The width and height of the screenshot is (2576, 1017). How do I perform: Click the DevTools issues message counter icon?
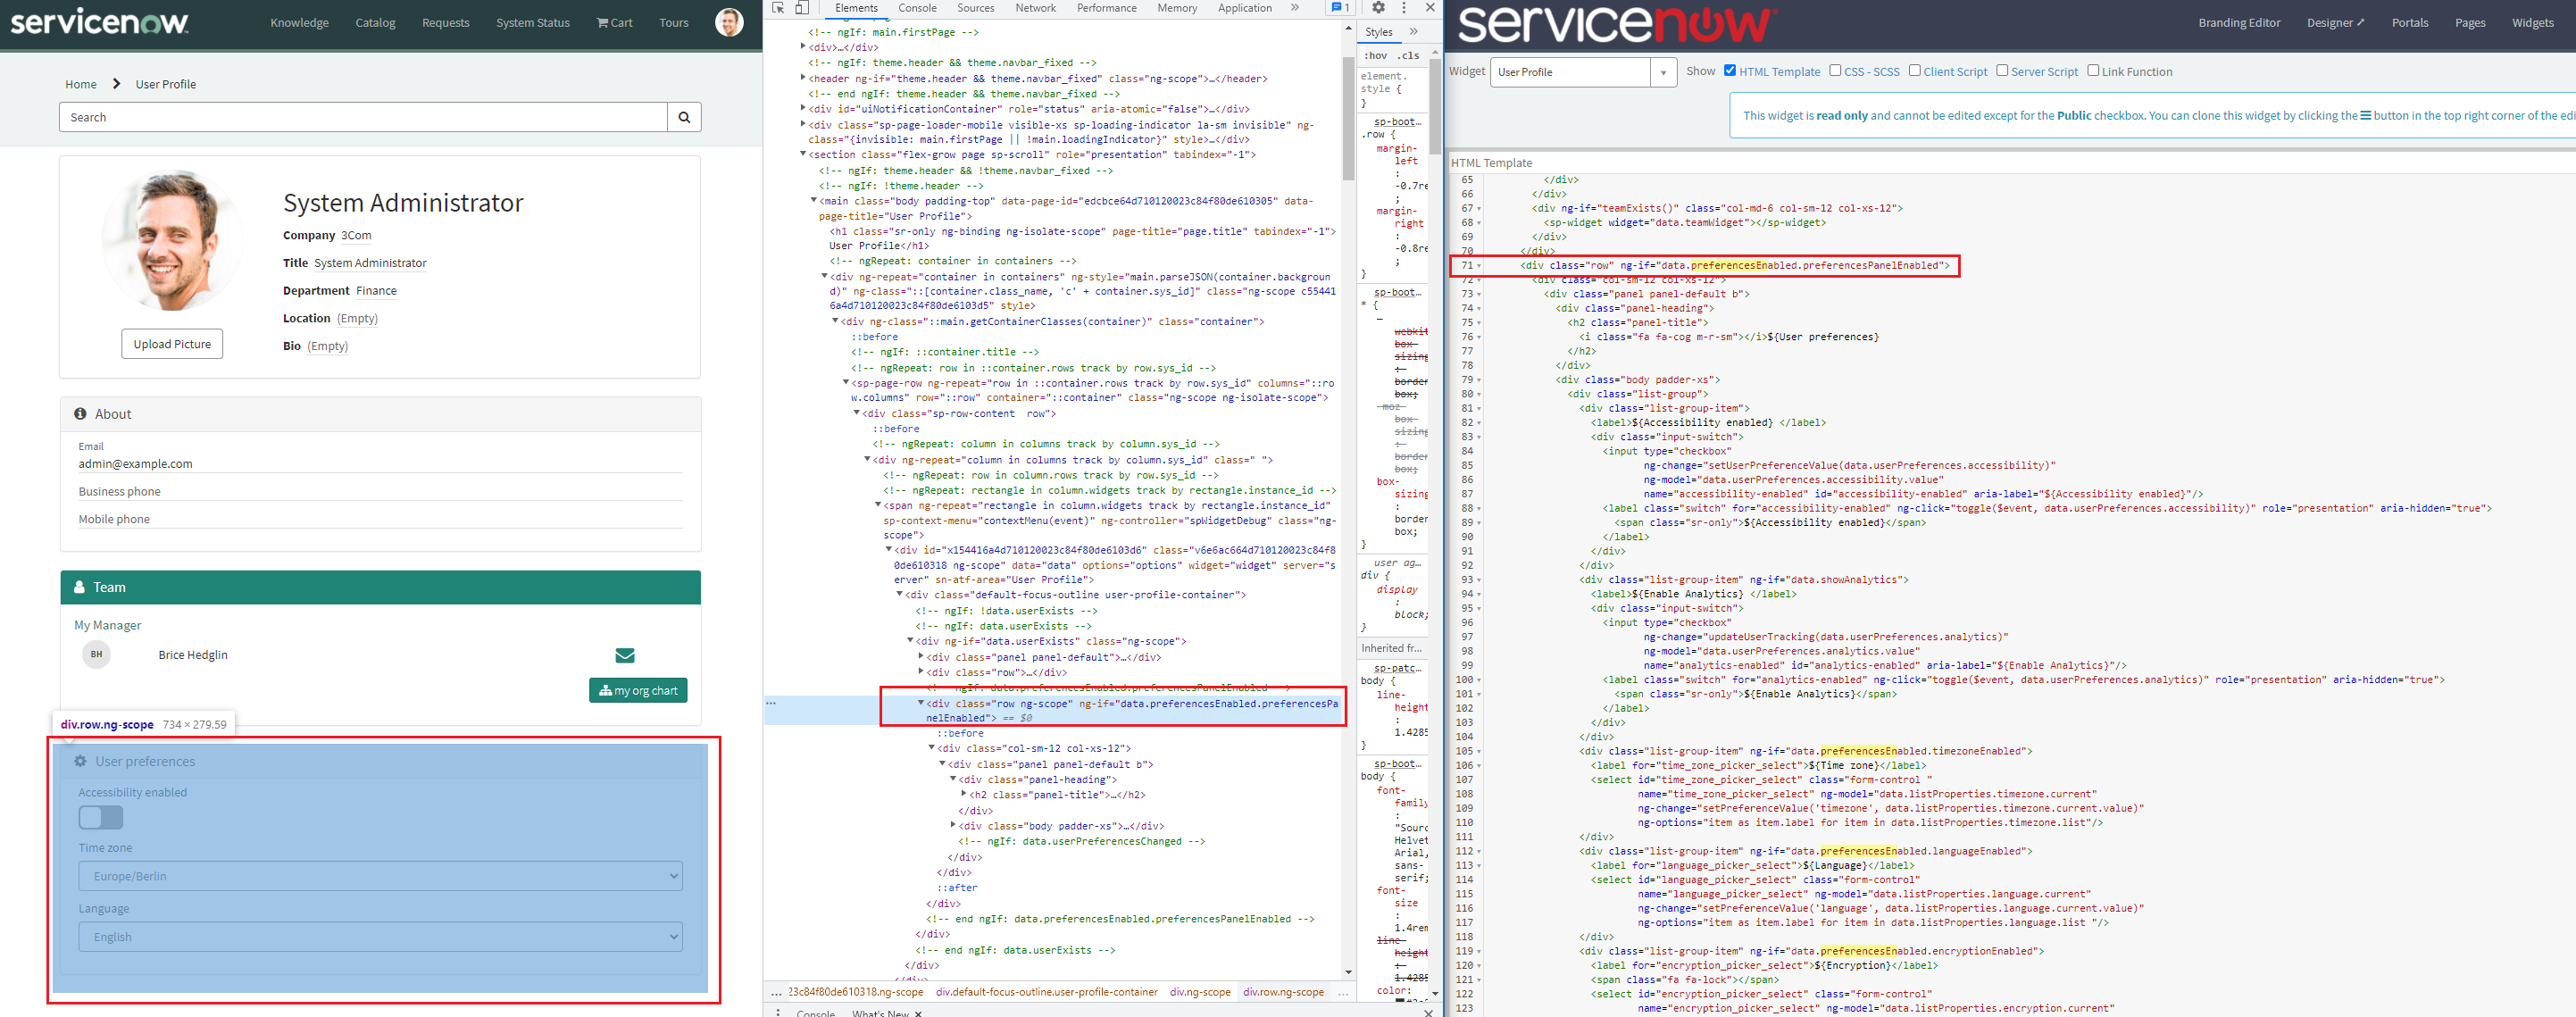(x=1339, y=8)
